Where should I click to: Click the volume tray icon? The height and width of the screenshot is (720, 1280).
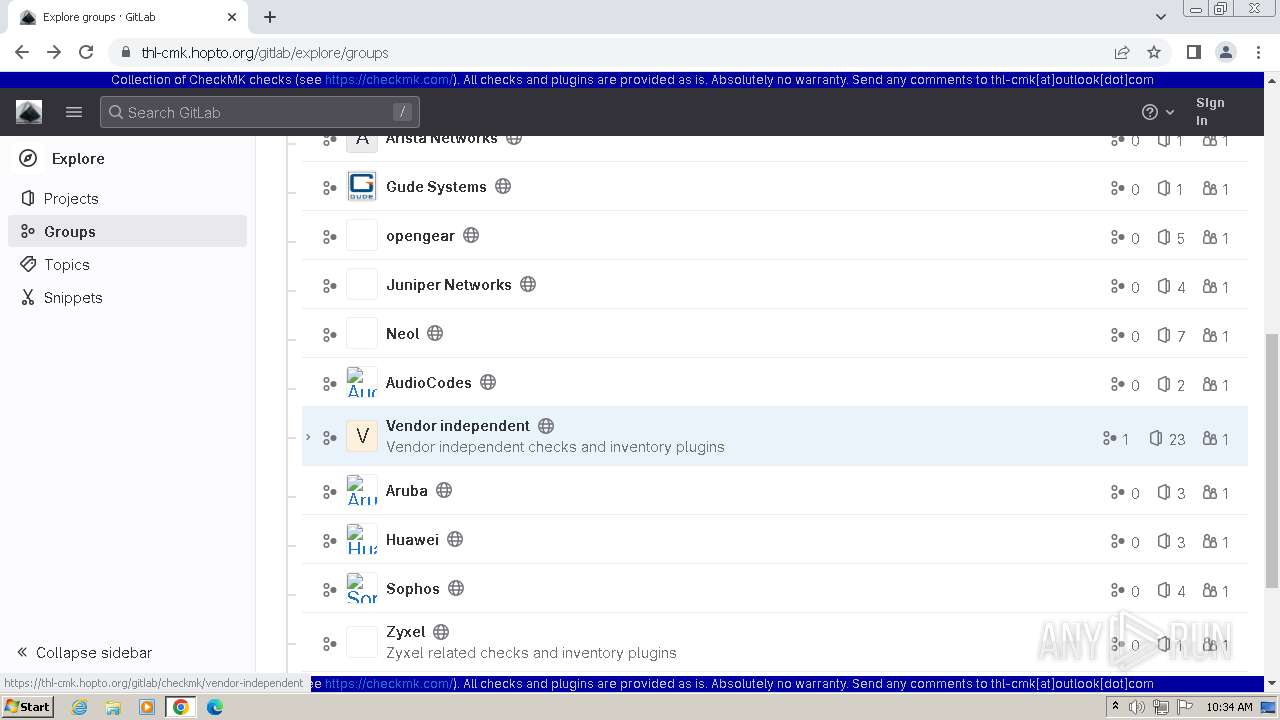pyautogui.click(x=1137, y=707)
